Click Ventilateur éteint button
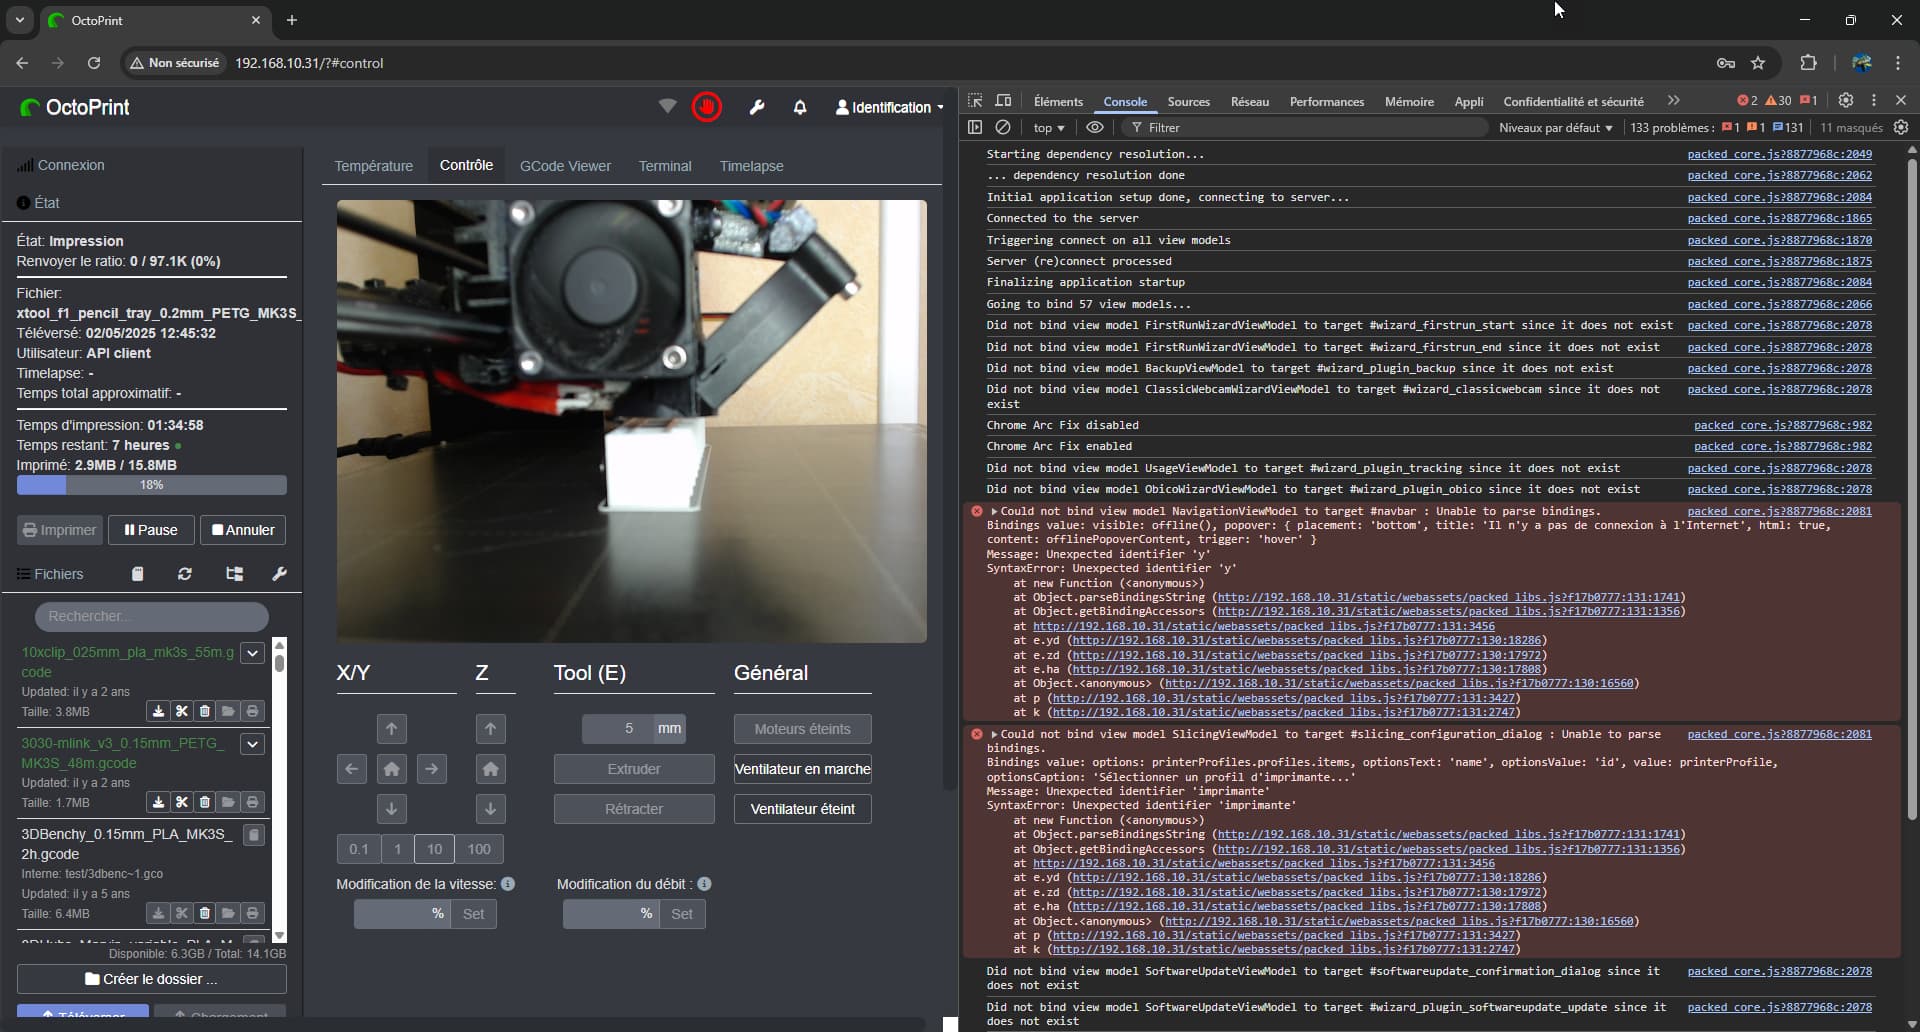This screenshot has width=1920, height=1032. click(803, 809)
